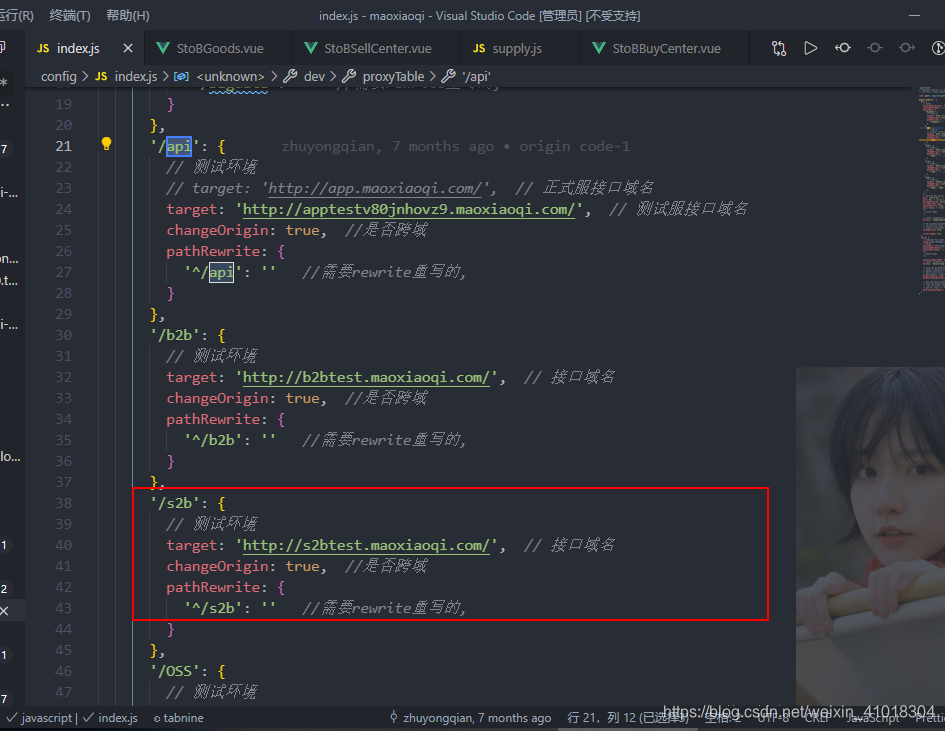Open the commented link http://app.maoxiaoqi.com/ on line 23

tap(375, 188)
